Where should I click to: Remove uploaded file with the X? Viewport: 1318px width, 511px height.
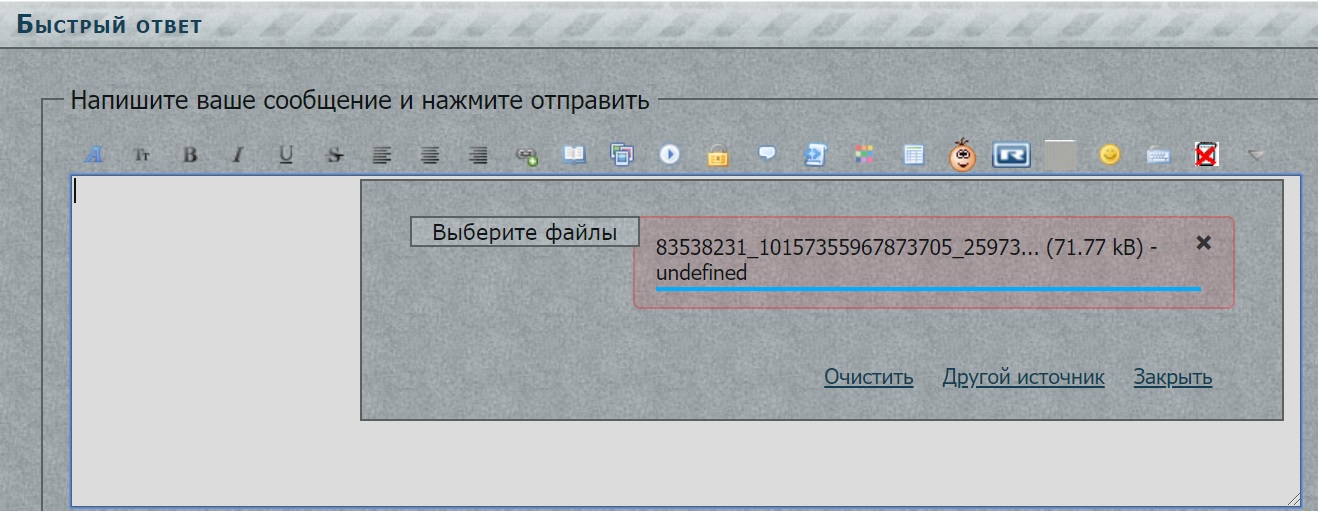(x=1204, y=243)
